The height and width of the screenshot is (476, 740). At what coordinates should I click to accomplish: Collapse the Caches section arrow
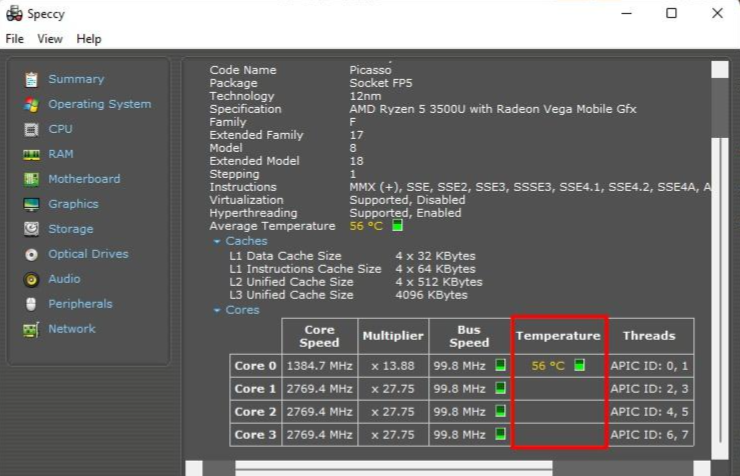click(x=217, y=242)
